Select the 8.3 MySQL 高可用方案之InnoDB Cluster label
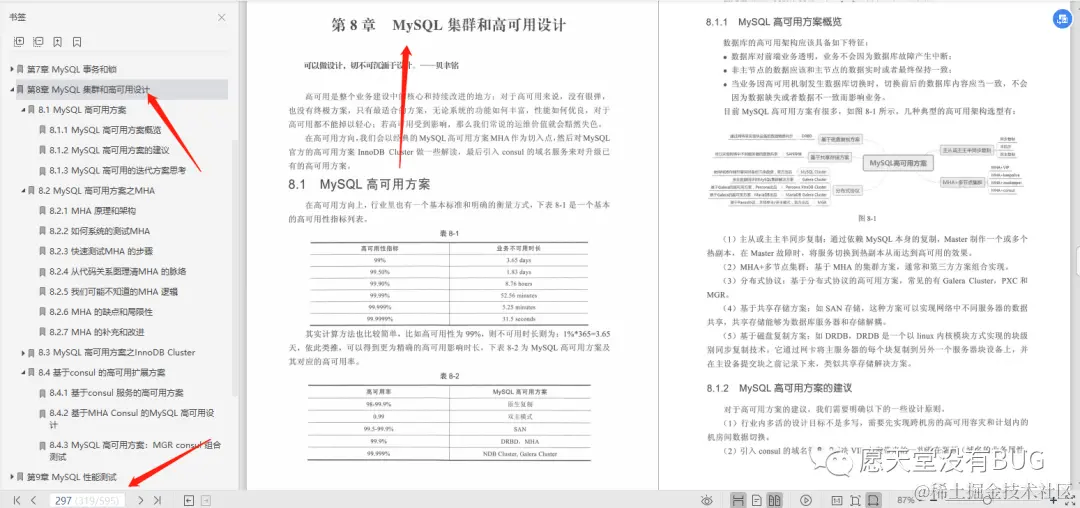Screen dimensions: 1080x508 (x=116, y=352)
